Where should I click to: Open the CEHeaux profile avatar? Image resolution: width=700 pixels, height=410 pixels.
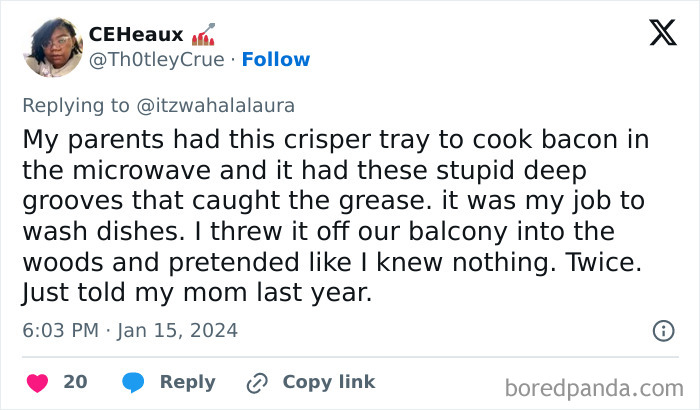pos(52,47)
